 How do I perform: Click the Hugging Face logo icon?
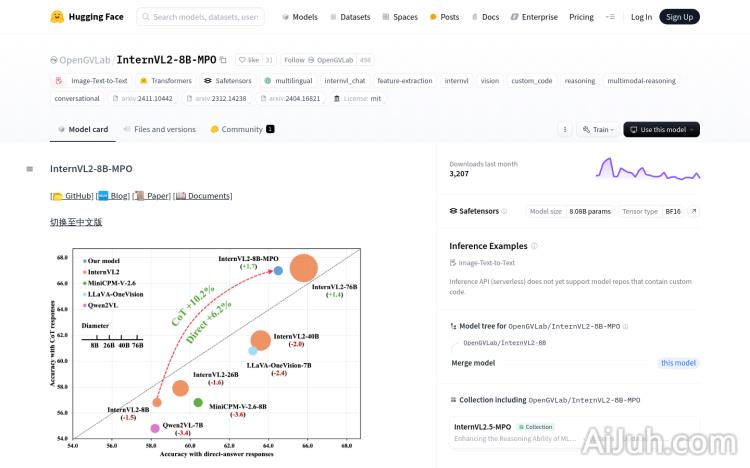[x=58, y=17]
